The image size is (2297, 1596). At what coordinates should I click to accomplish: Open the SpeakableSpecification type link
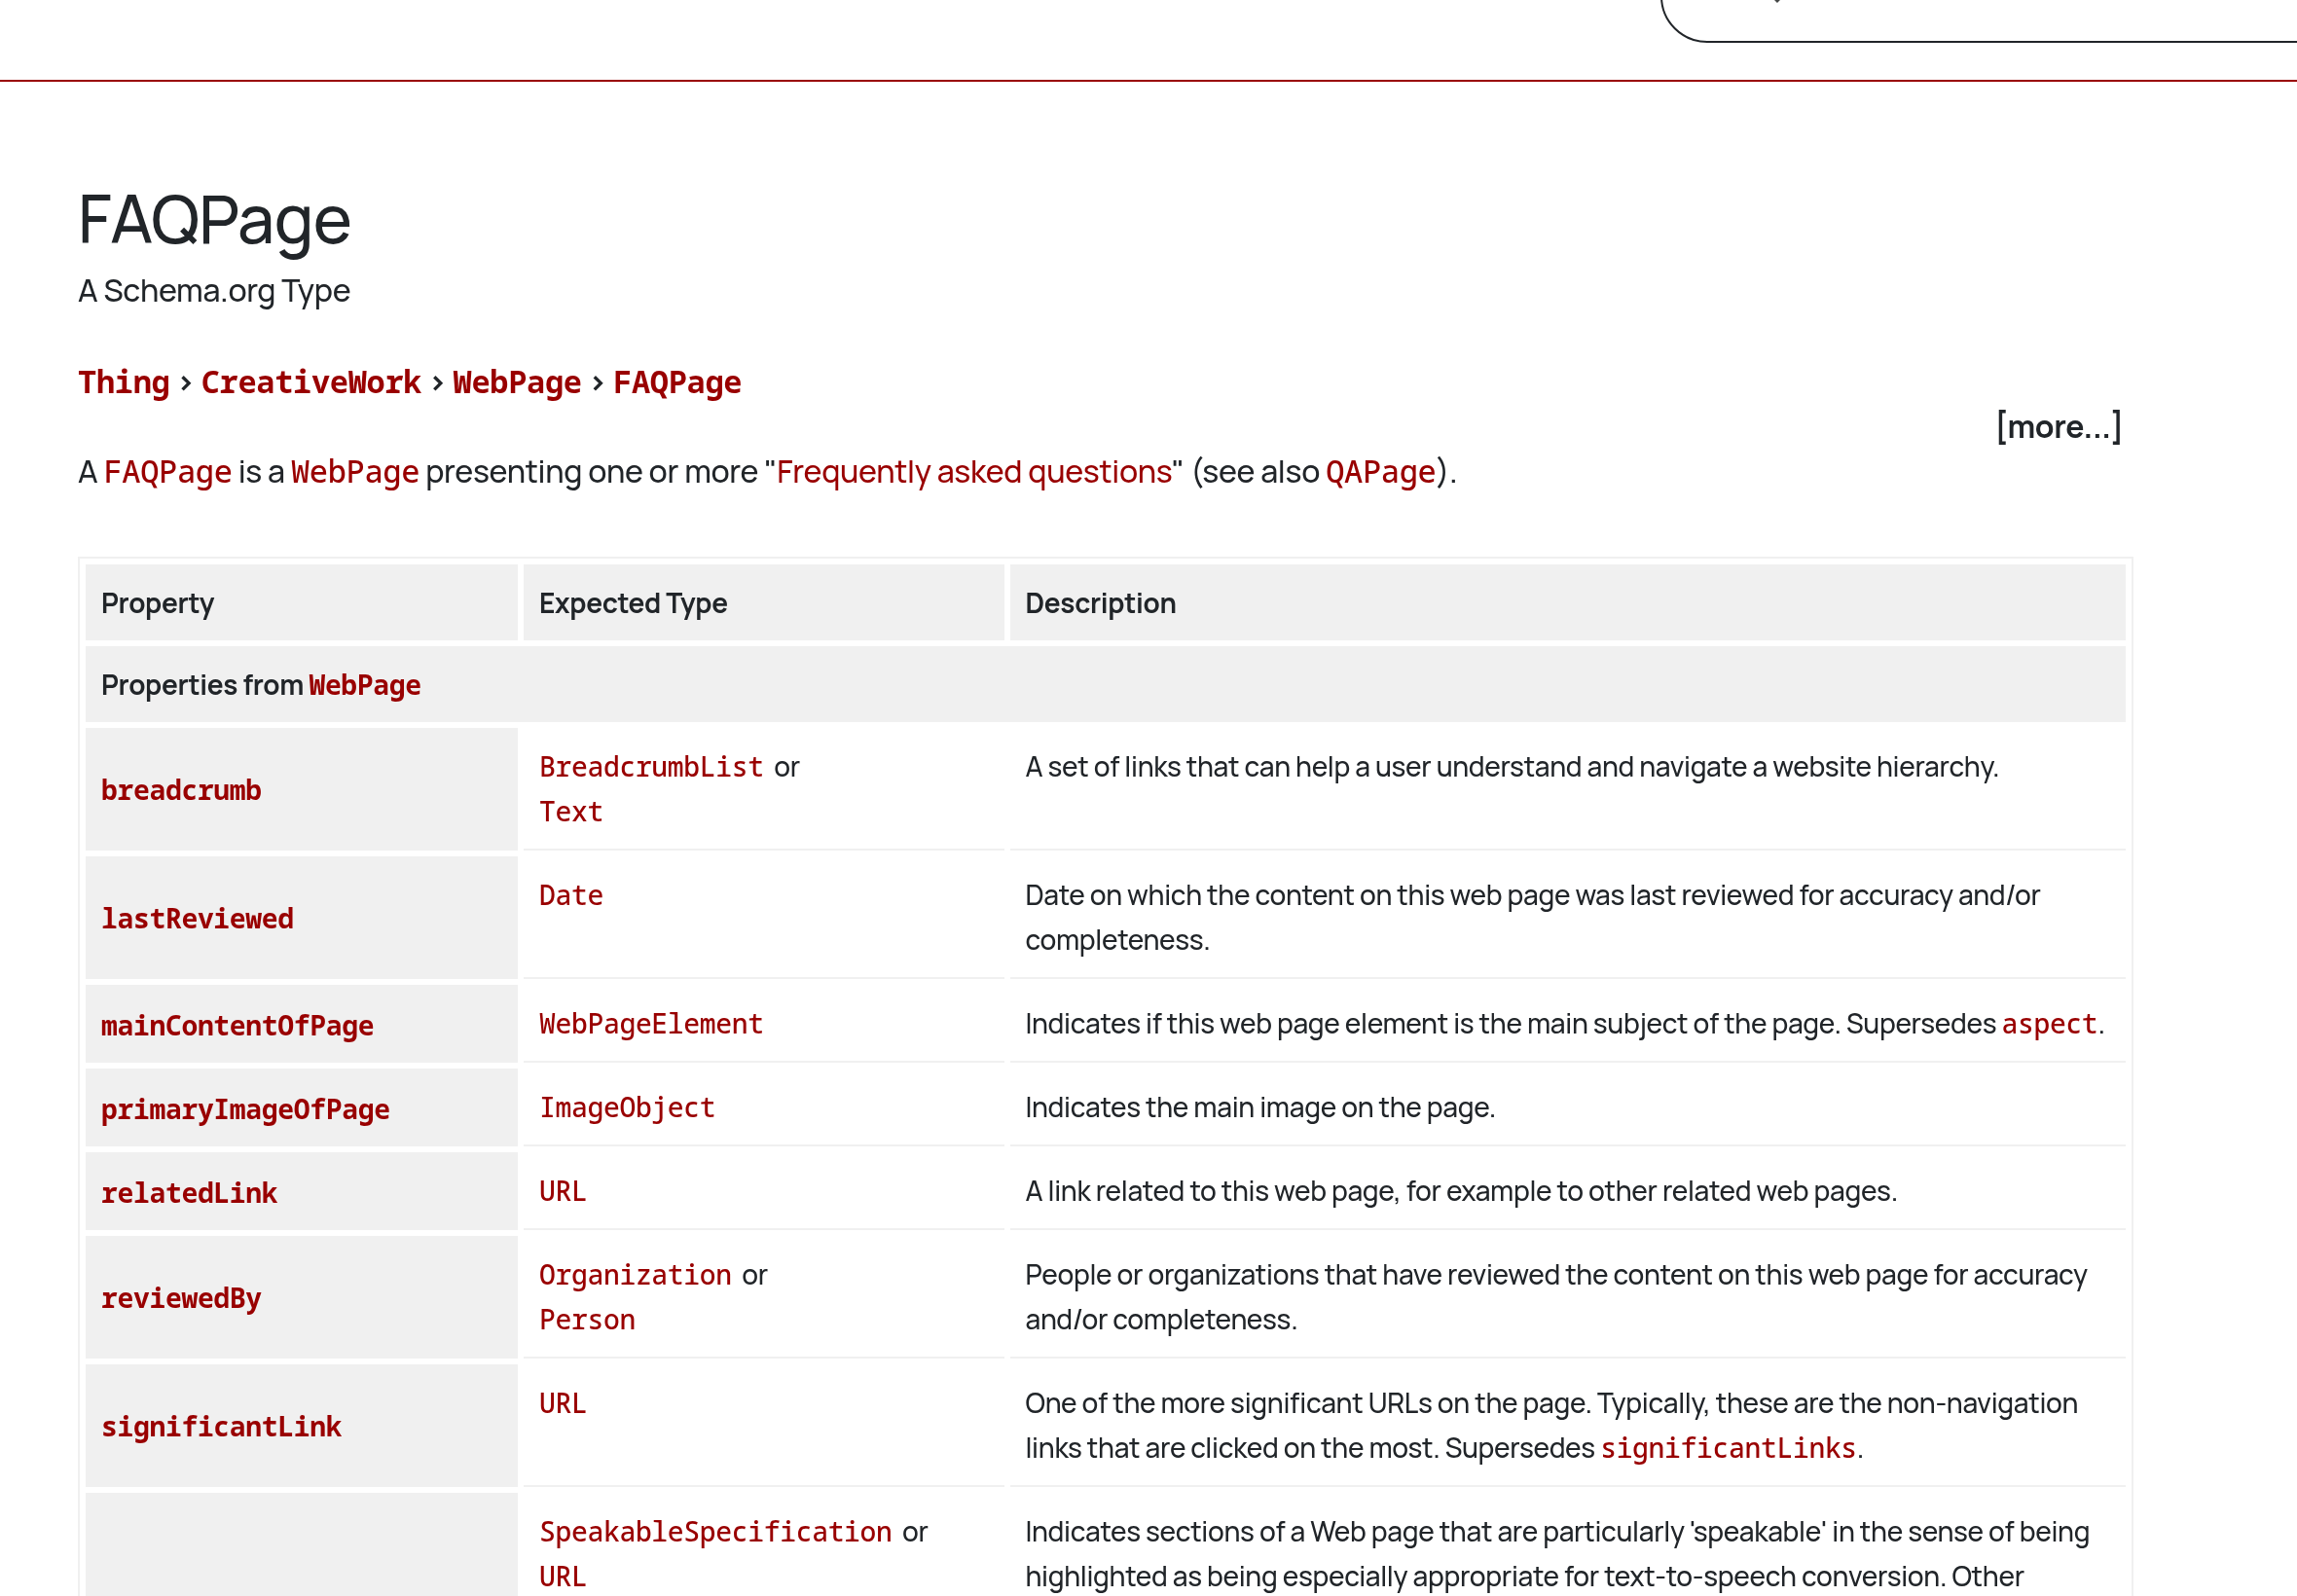coord(716,1531)
